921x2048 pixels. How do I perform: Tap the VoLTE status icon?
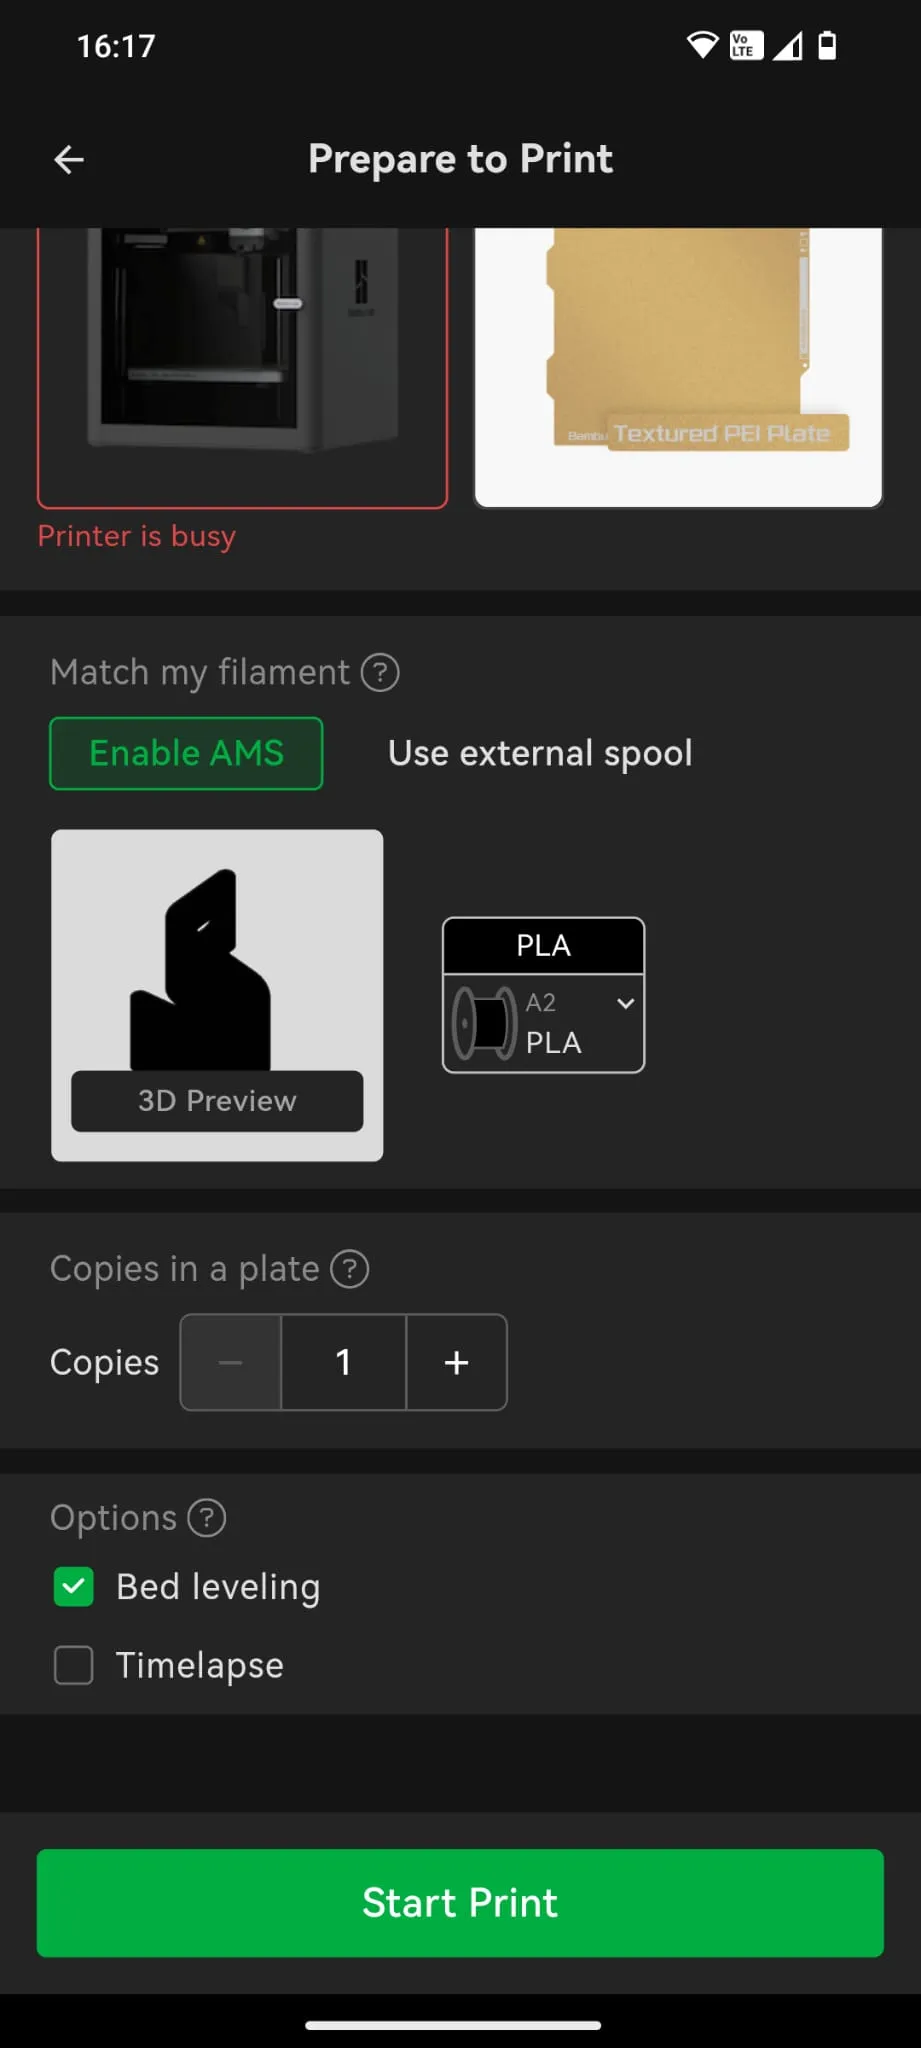[x=745, y=45]
